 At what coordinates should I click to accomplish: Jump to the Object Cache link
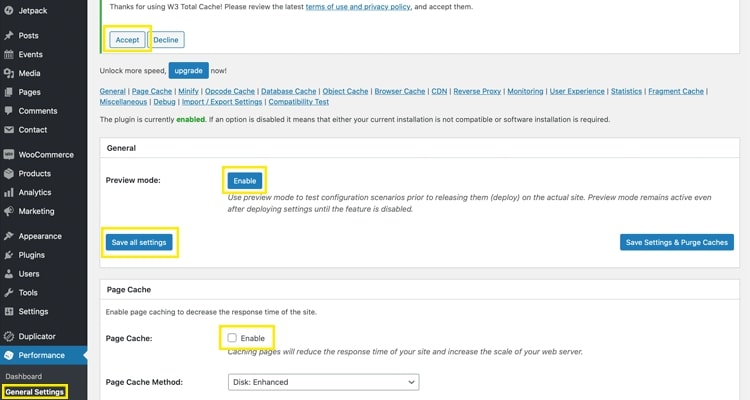point(345,91)
